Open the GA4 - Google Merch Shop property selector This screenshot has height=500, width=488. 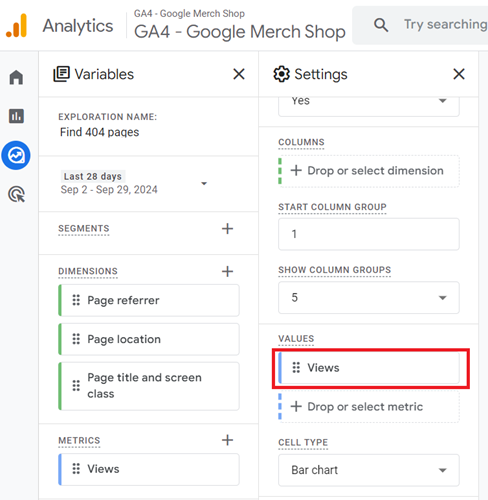click(x=239, y=25)
